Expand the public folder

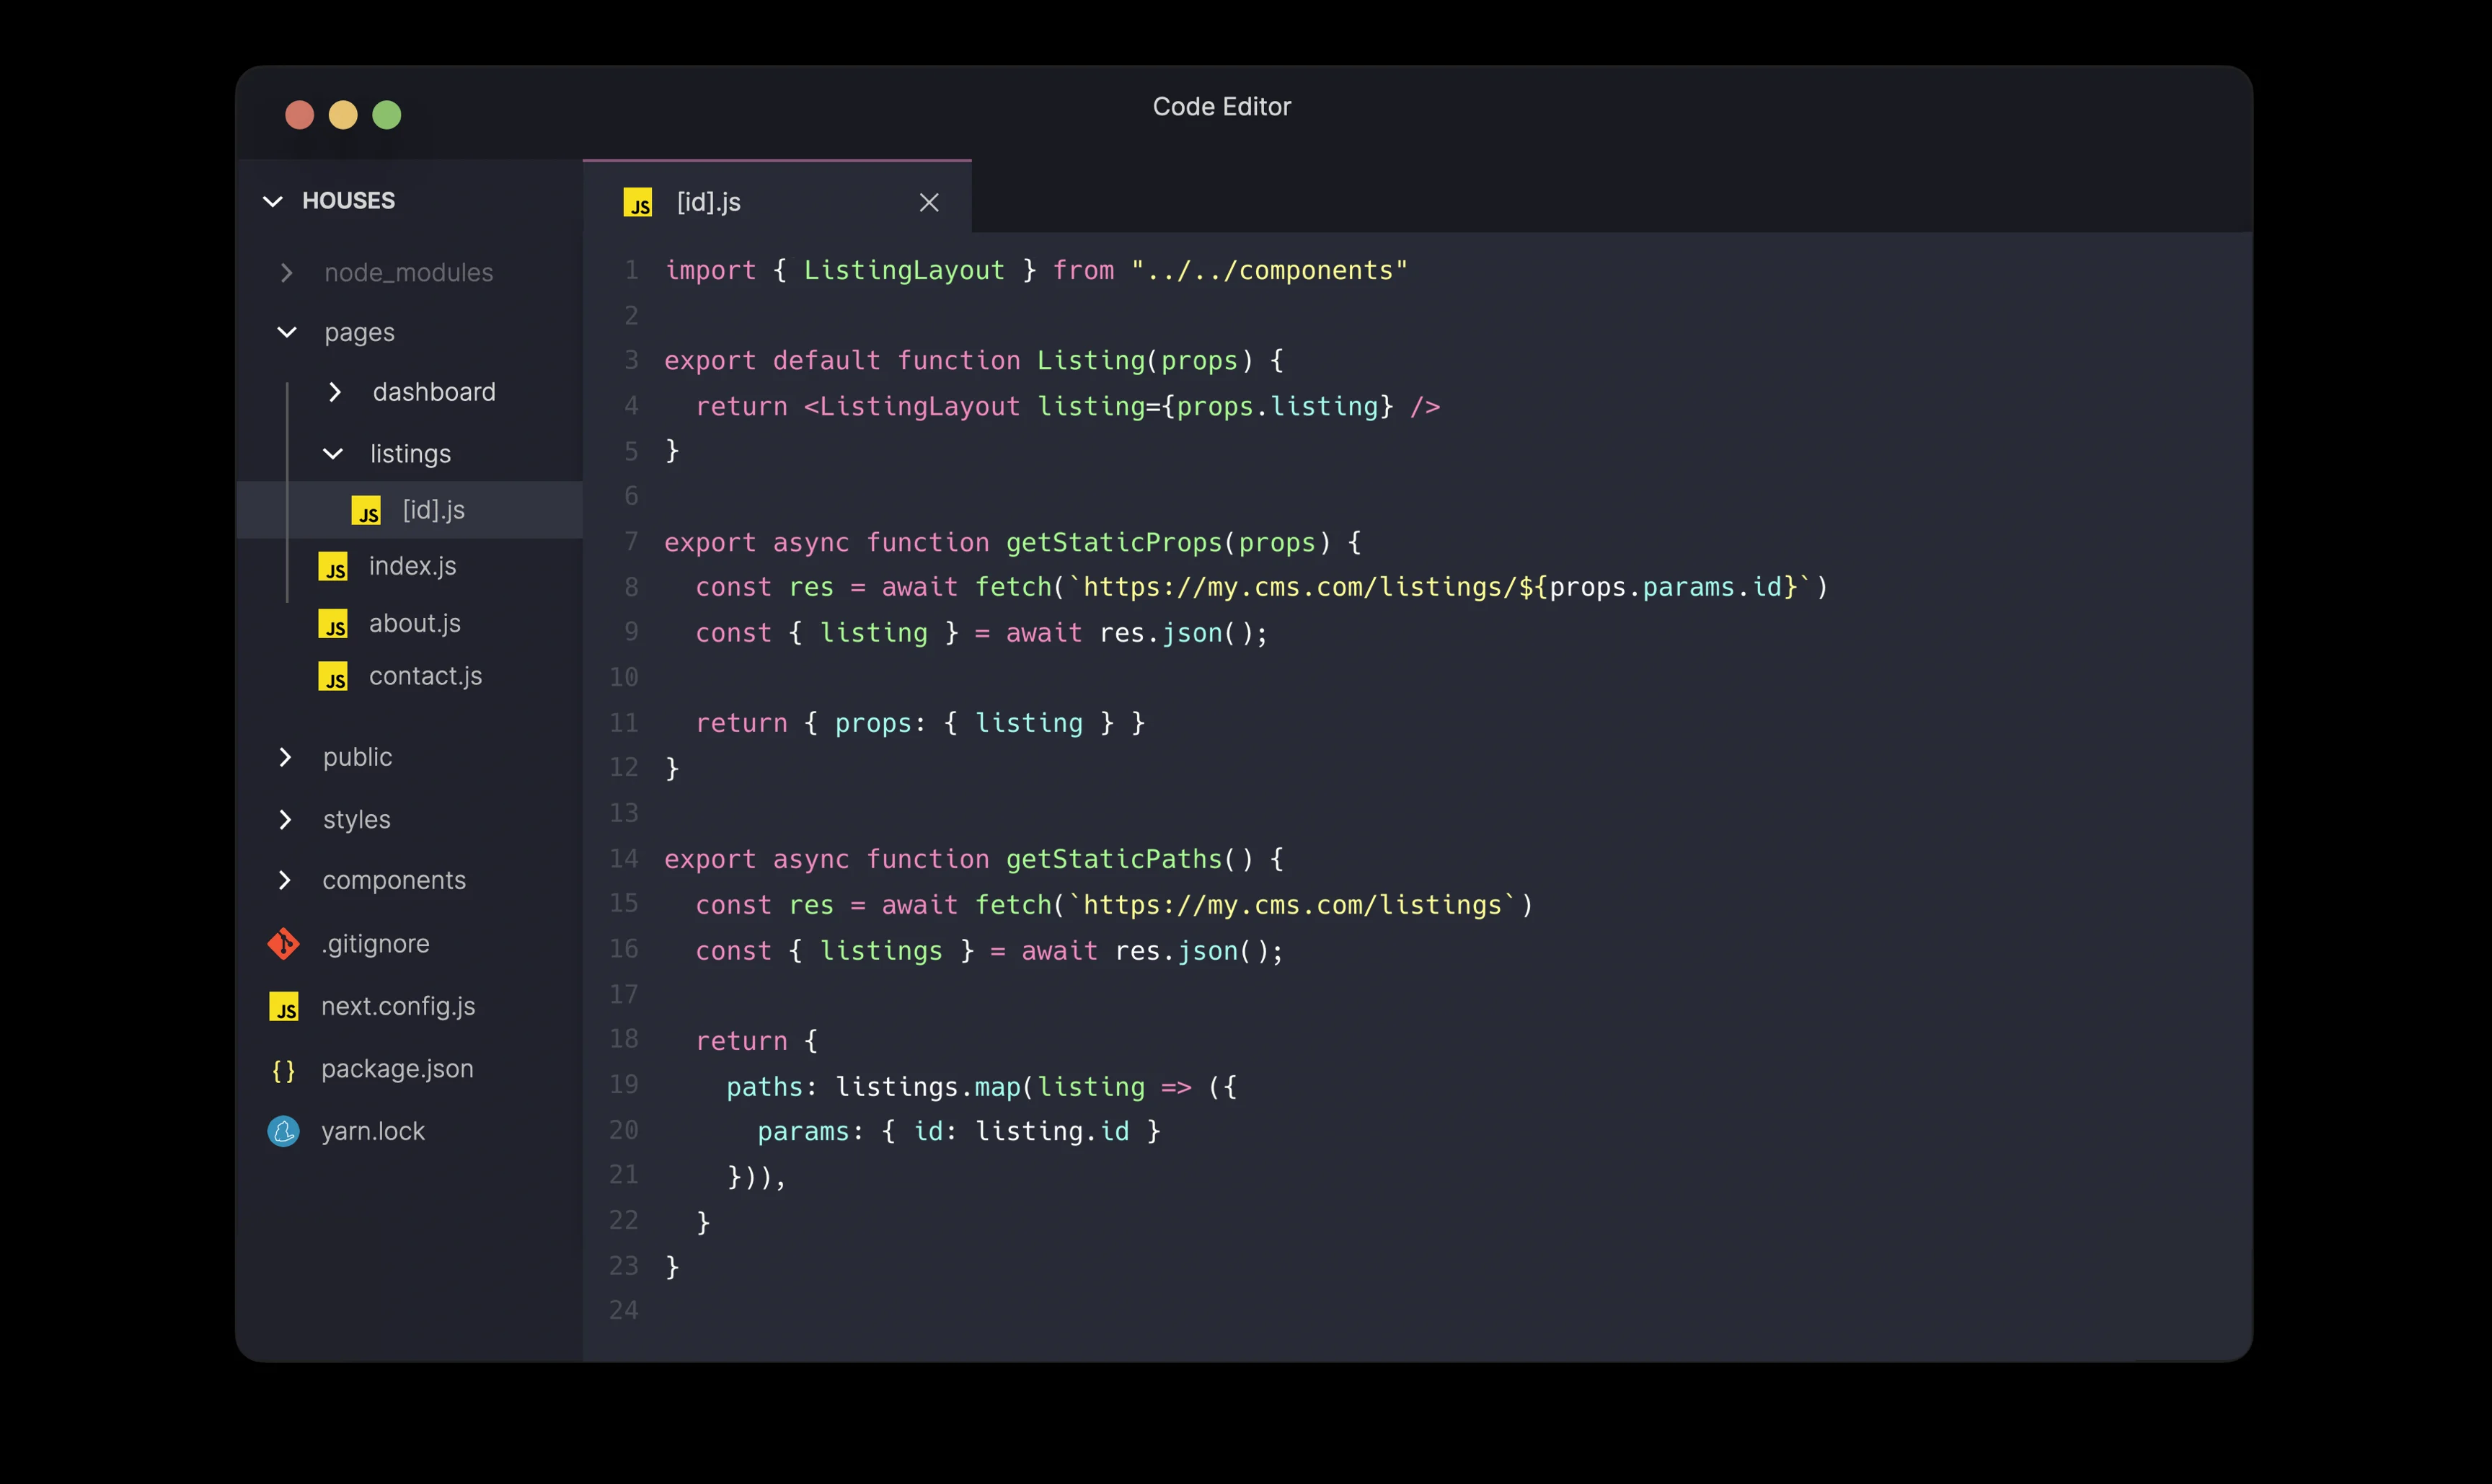[x=285, y=757]
